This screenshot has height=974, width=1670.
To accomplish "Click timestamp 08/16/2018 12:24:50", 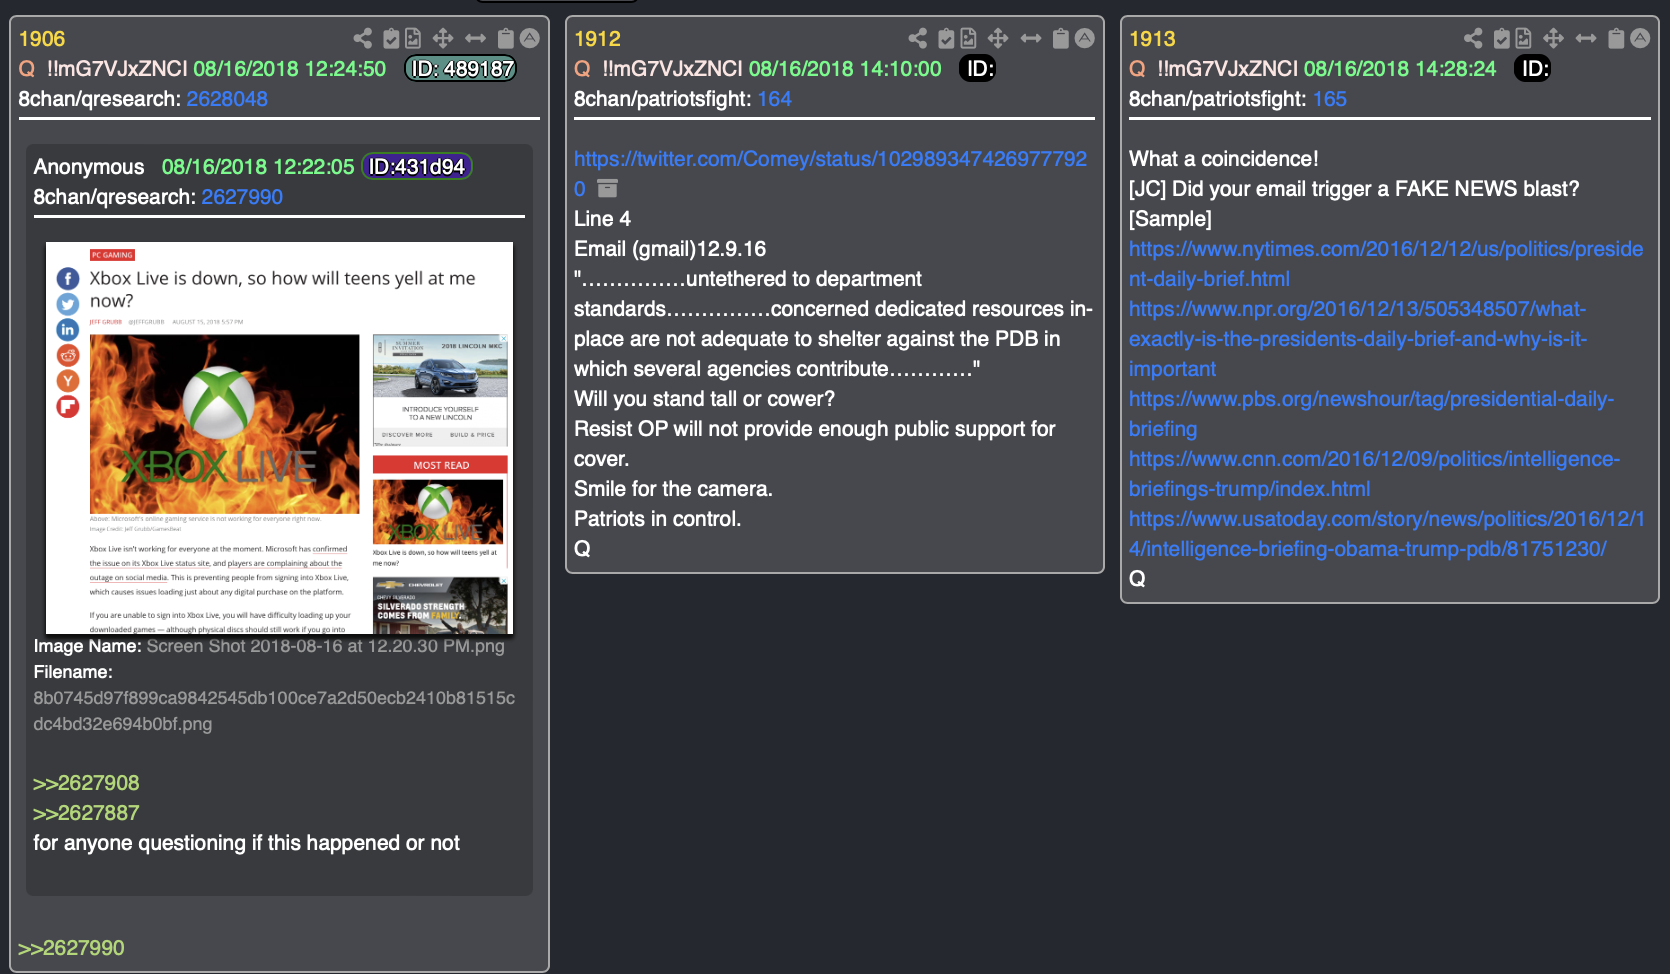I will (x=289, y=69).
